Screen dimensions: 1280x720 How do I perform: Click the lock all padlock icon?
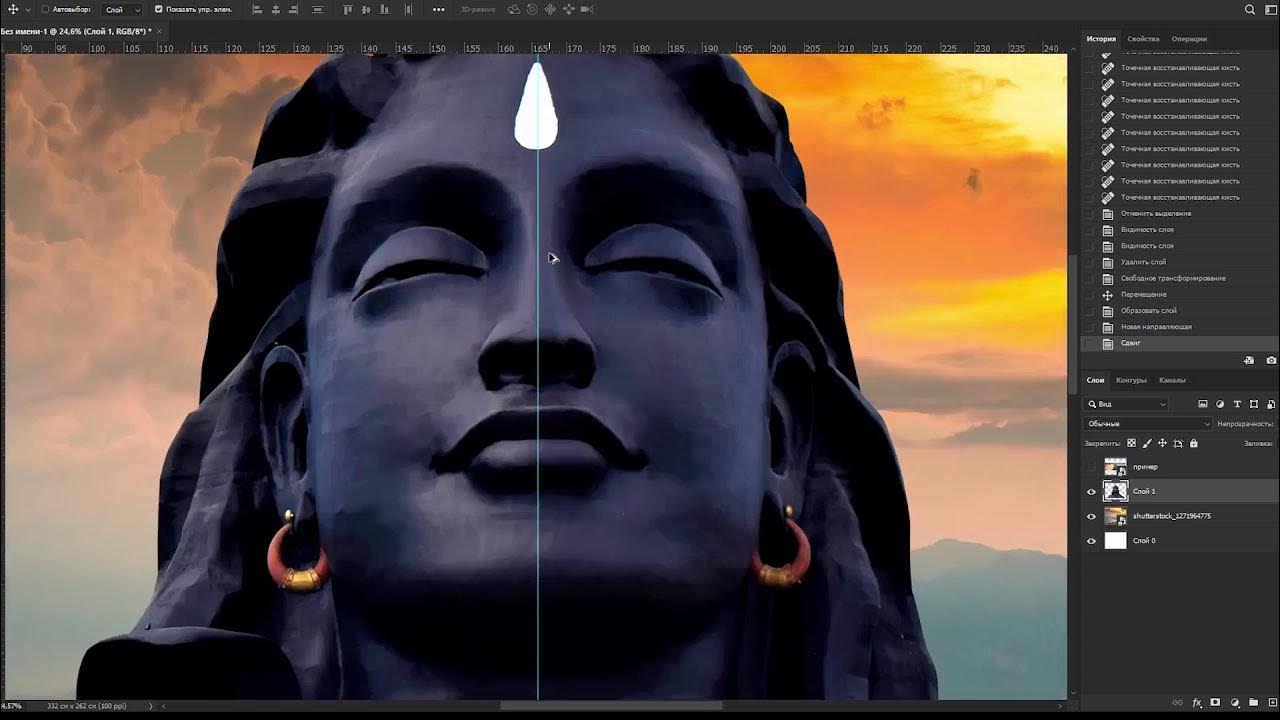click(x=1193, y=443)
